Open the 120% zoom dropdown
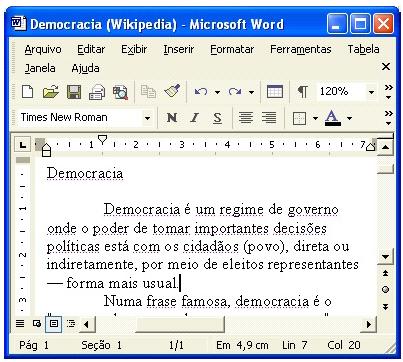403x362 pixels. coord(371,92)
